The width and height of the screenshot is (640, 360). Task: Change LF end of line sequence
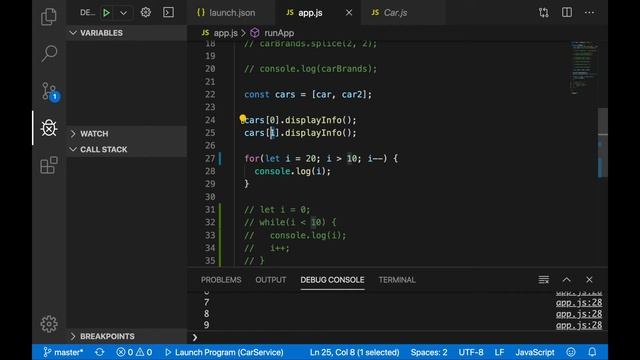pyautogui.click(x=499, y=352)
